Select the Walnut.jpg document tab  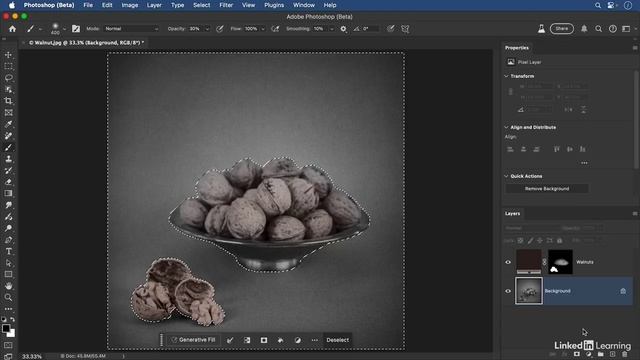click(86, 42)
